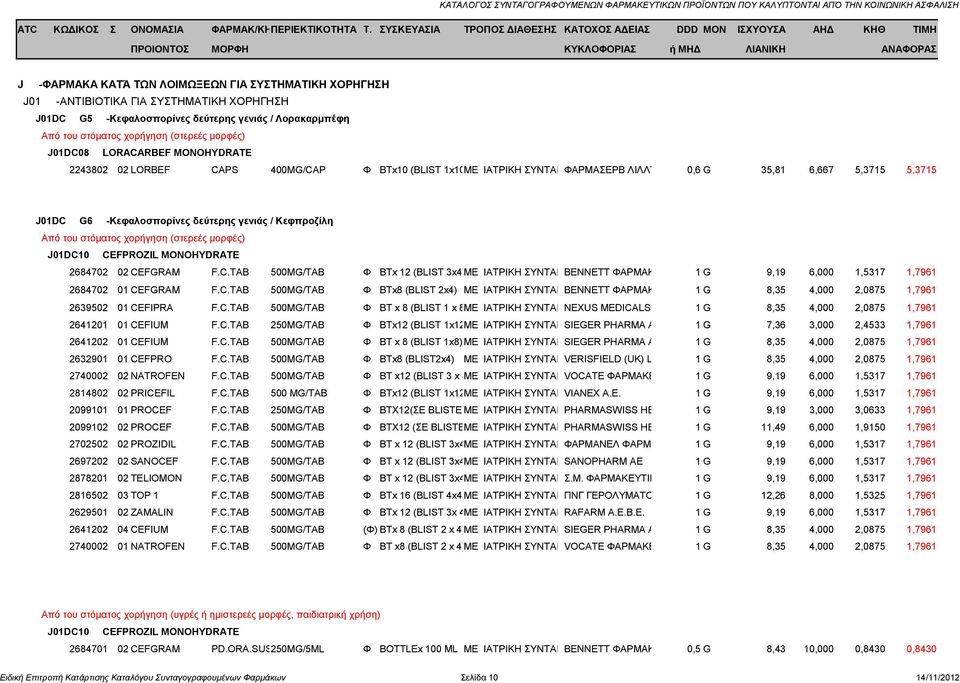Screen dimensions: 960x683
Task: Click DDD value 0,6 G
Action: 699,170
